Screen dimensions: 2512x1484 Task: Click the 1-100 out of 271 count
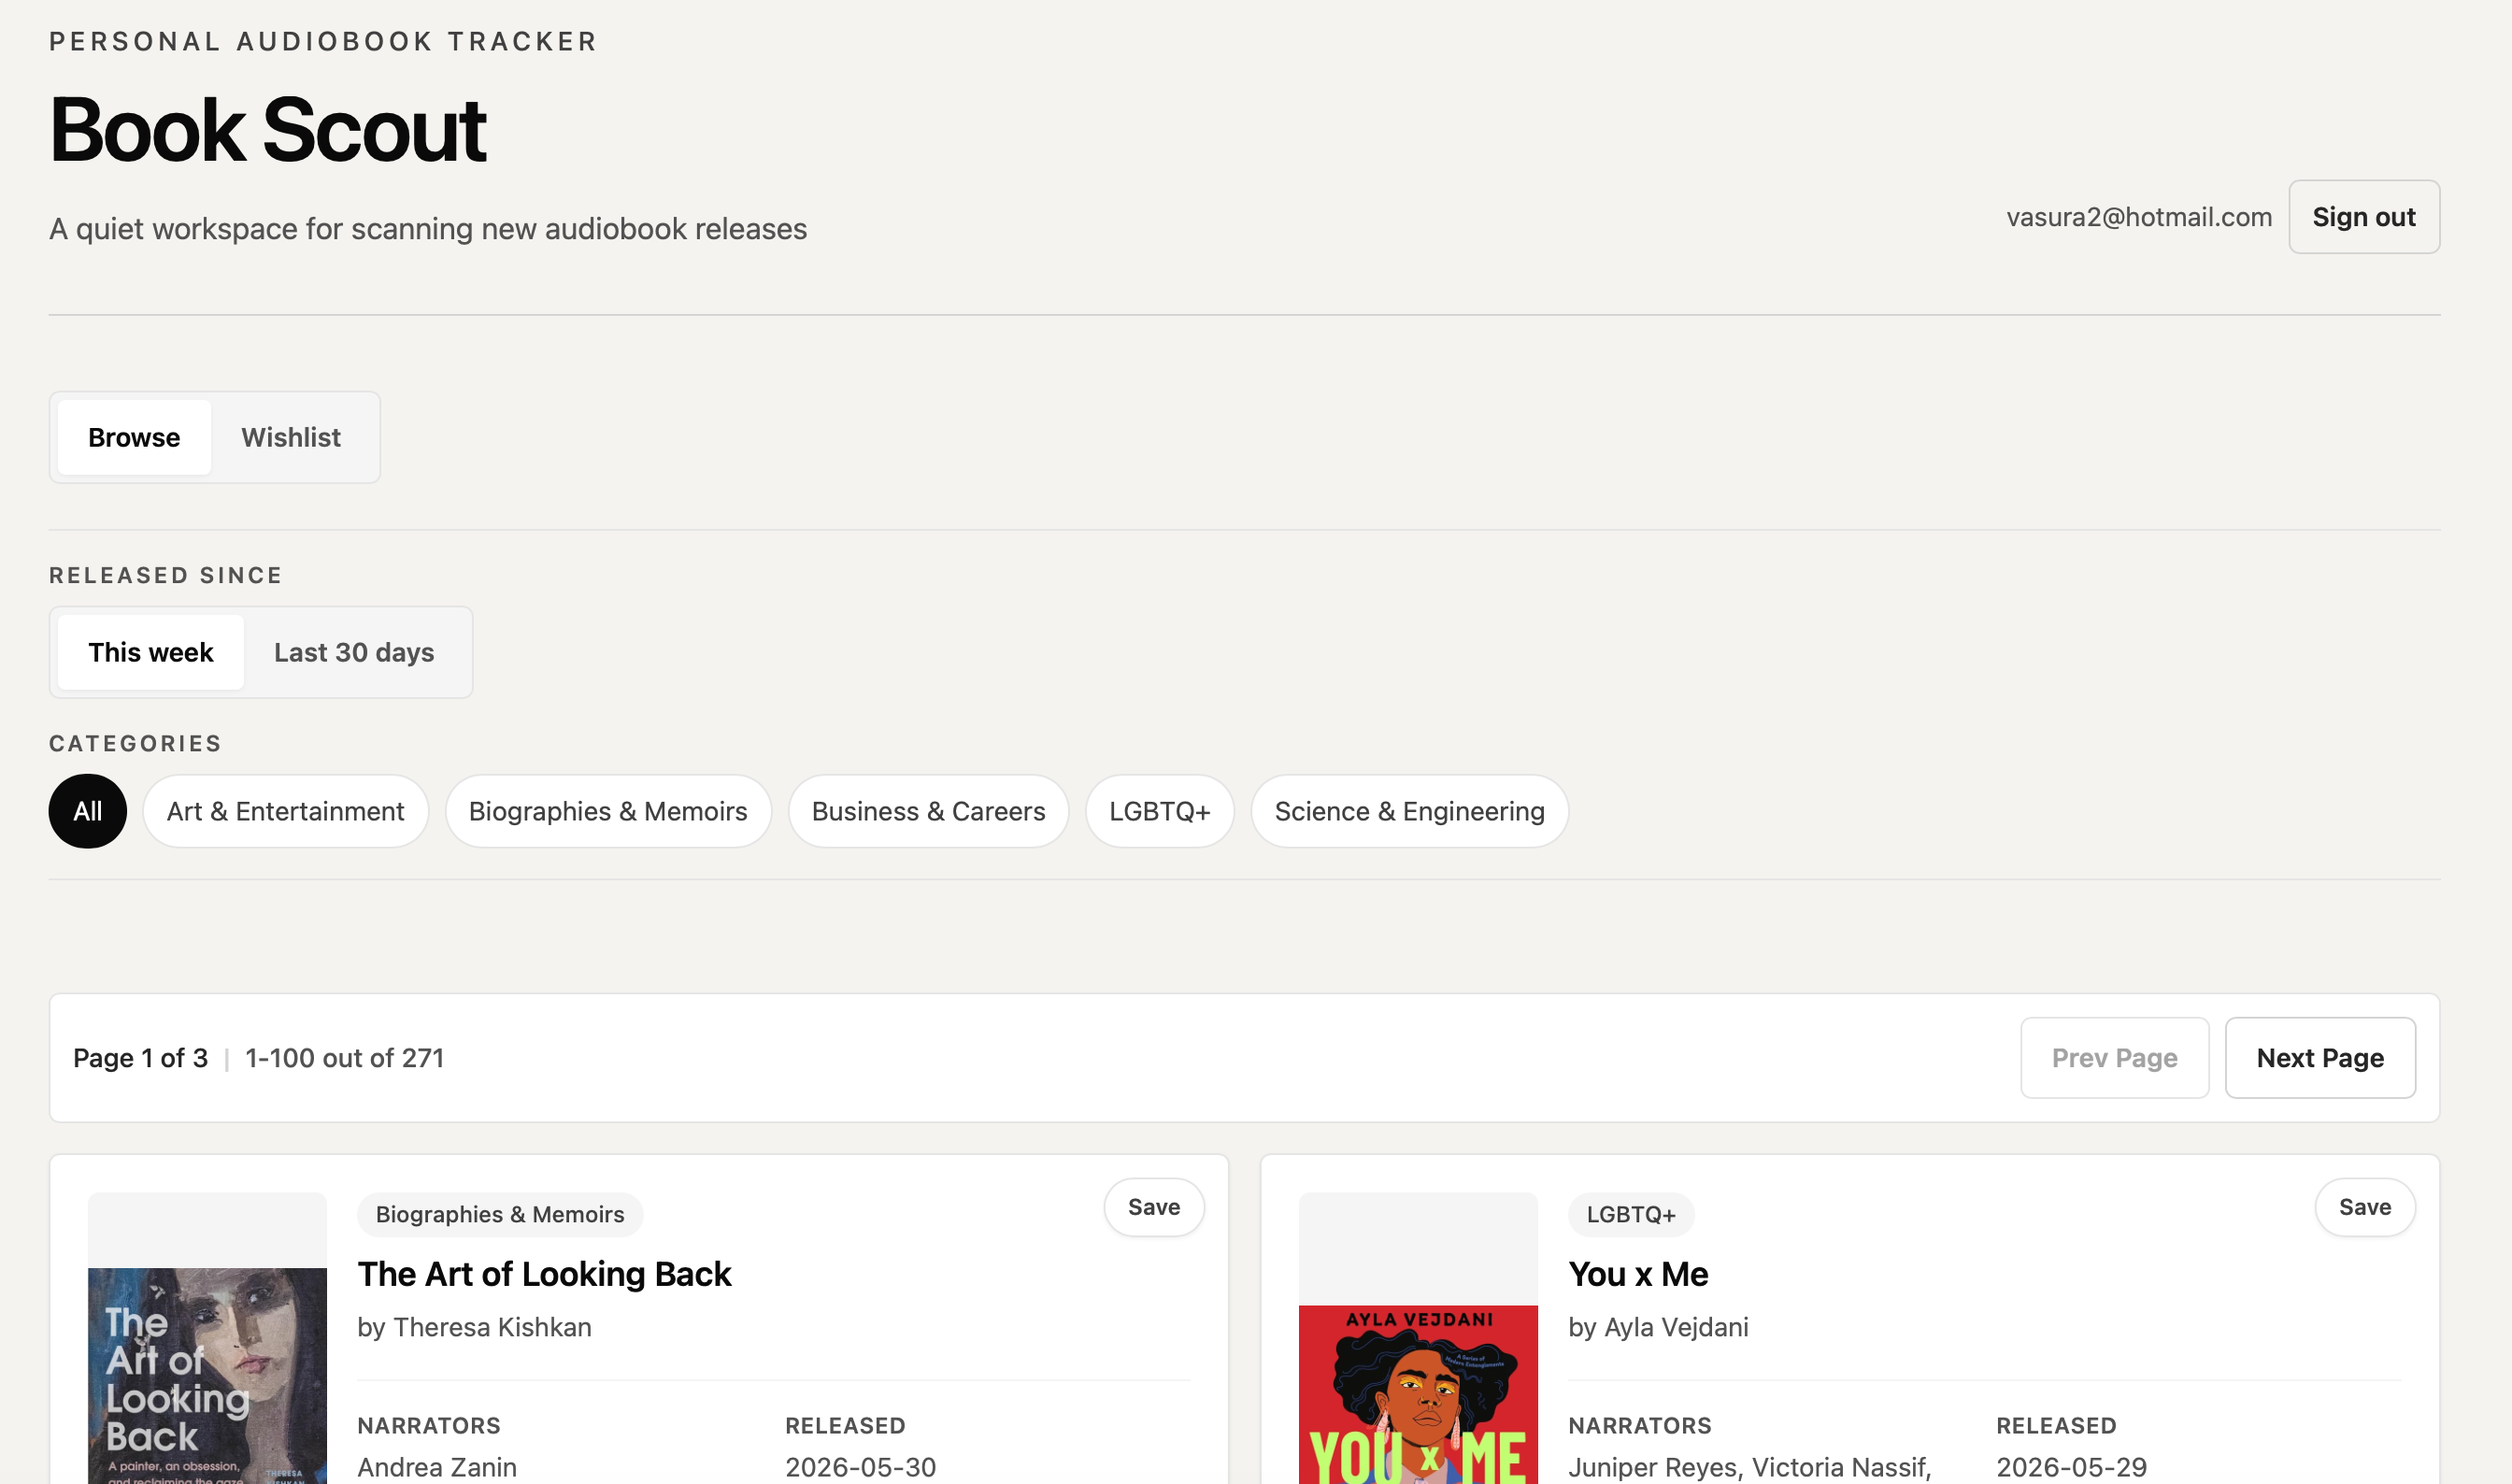(344, 1058)
